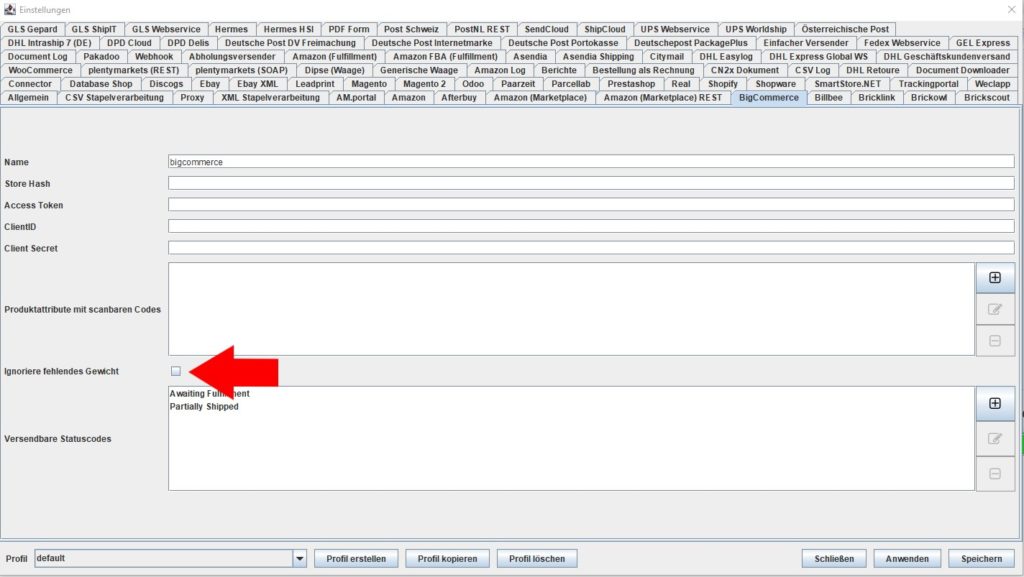Open the Österreichische Post tab

[x=845, y=29]
